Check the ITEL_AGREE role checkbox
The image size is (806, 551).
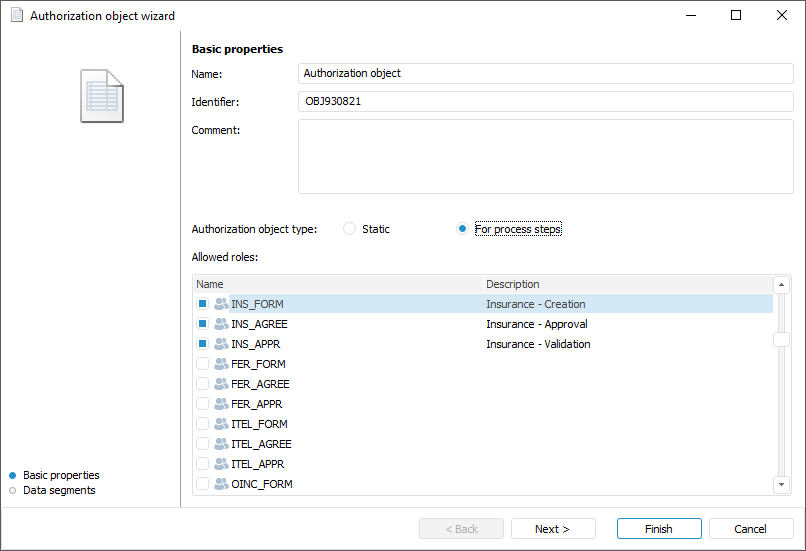click(203, 444)
